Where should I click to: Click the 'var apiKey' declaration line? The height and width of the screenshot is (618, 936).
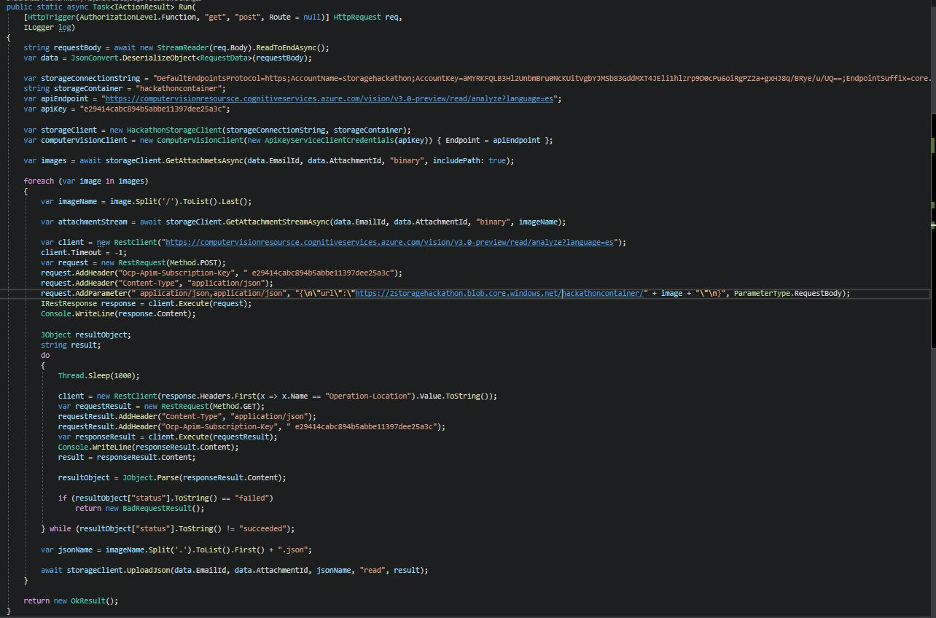[127, 109]
